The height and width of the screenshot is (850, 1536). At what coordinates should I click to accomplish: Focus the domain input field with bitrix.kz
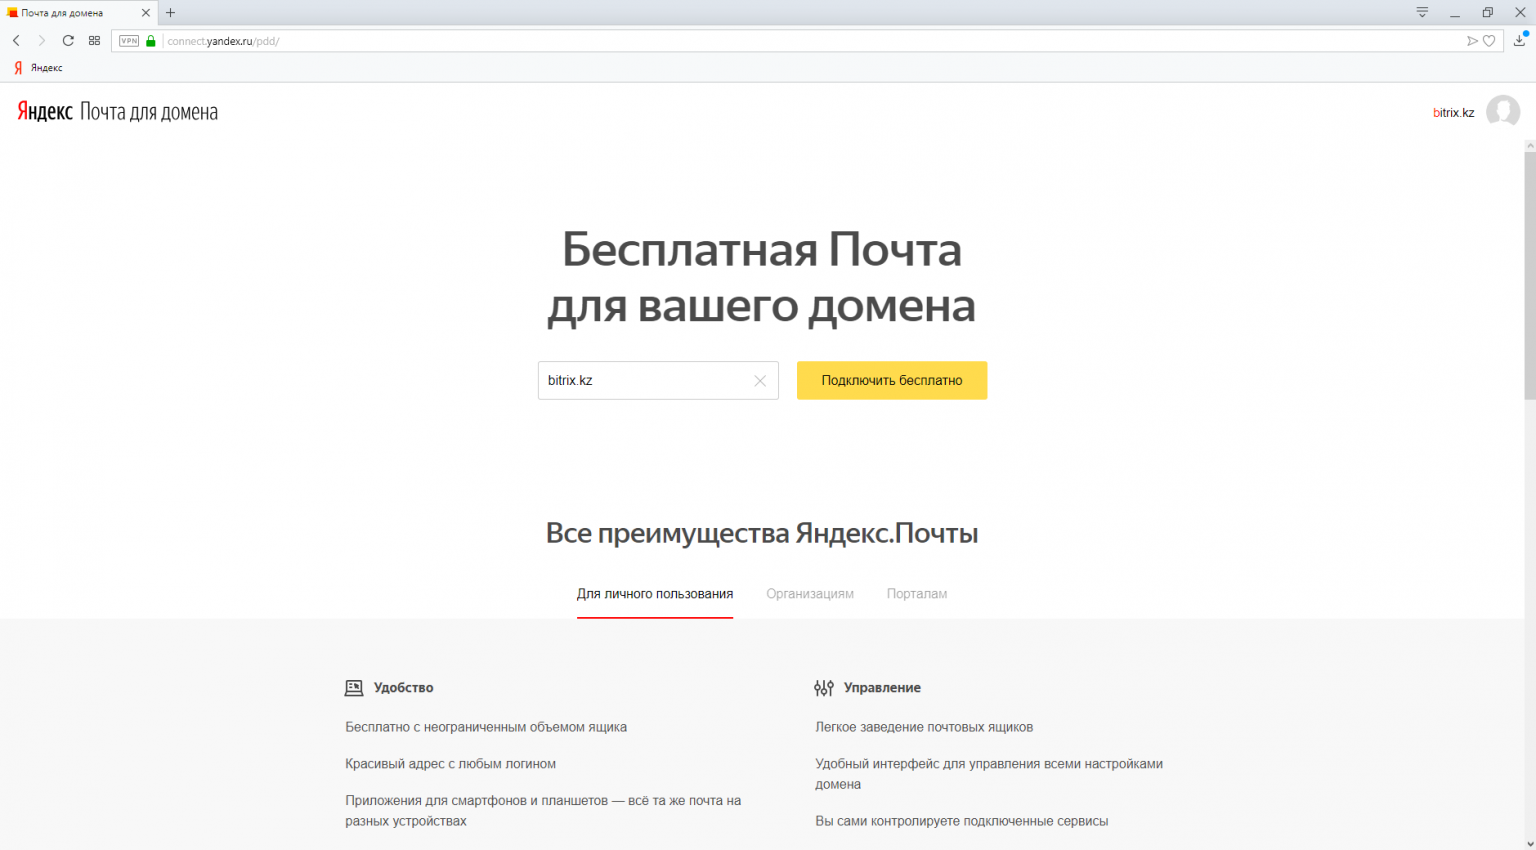click(658, 380)
